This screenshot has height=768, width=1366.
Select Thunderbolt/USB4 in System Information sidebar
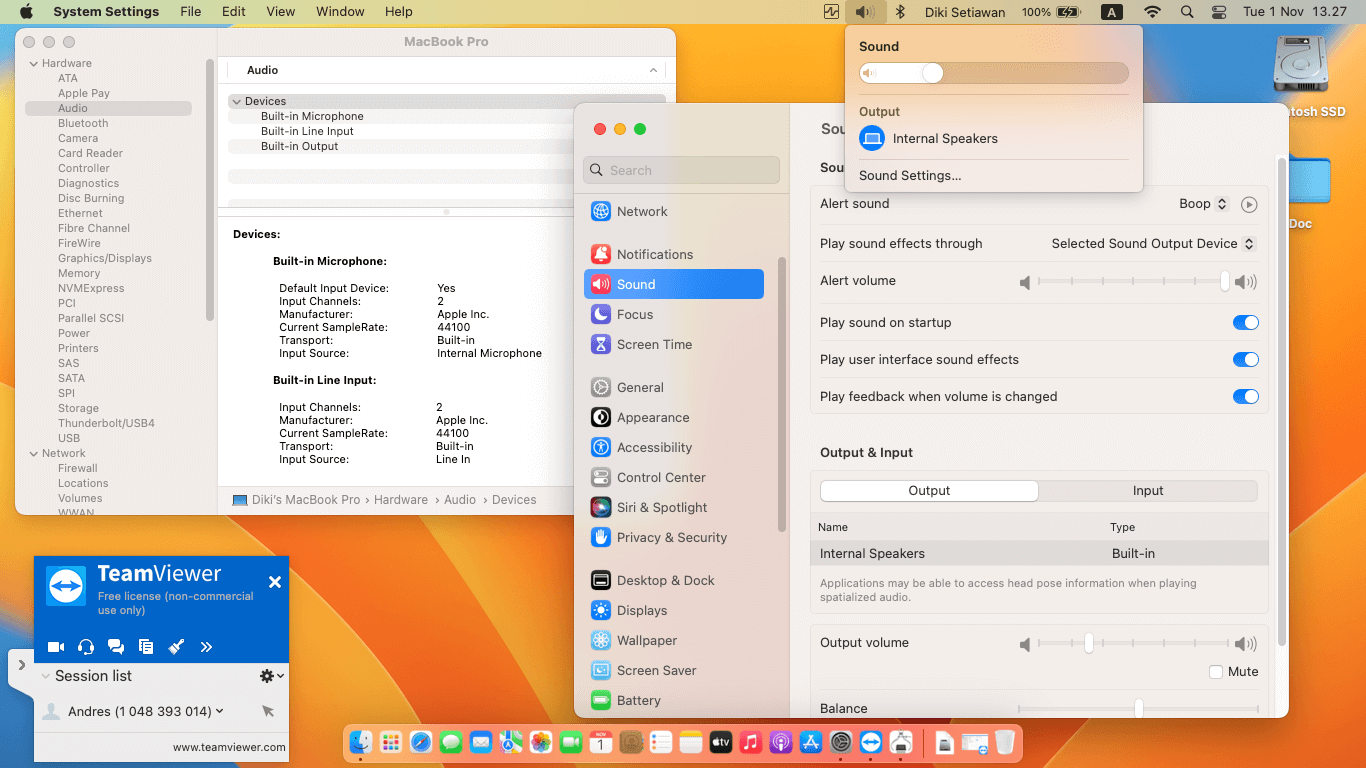click(106, 423)
